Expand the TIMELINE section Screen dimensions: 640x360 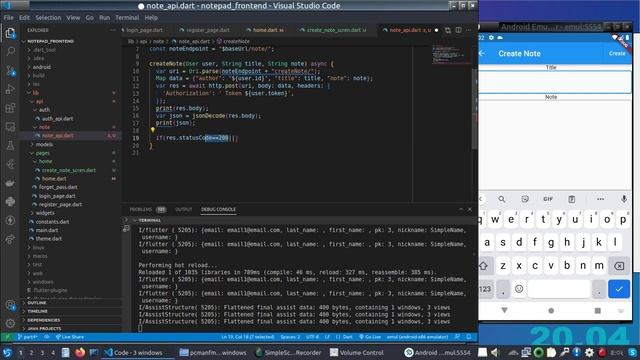coord(71,311)
